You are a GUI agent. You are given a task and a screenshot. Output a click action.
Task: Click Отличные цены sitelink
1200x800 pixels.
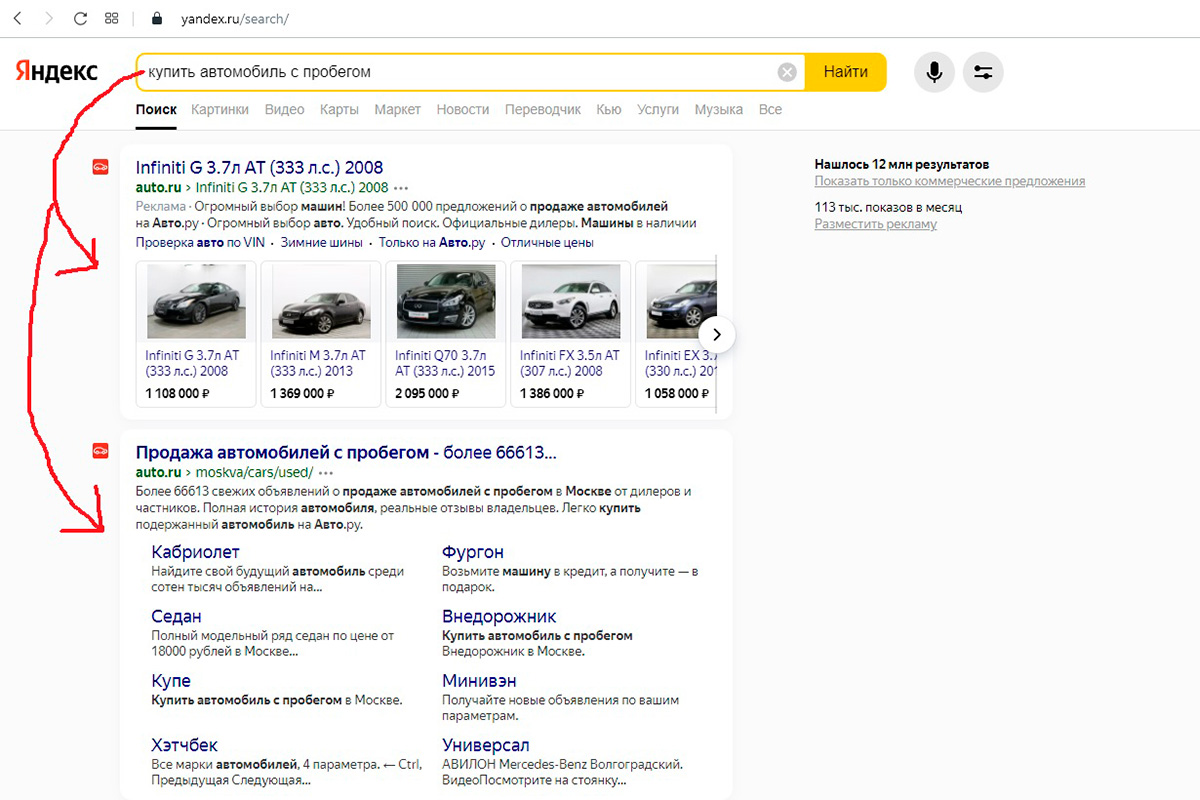point(547,243)
